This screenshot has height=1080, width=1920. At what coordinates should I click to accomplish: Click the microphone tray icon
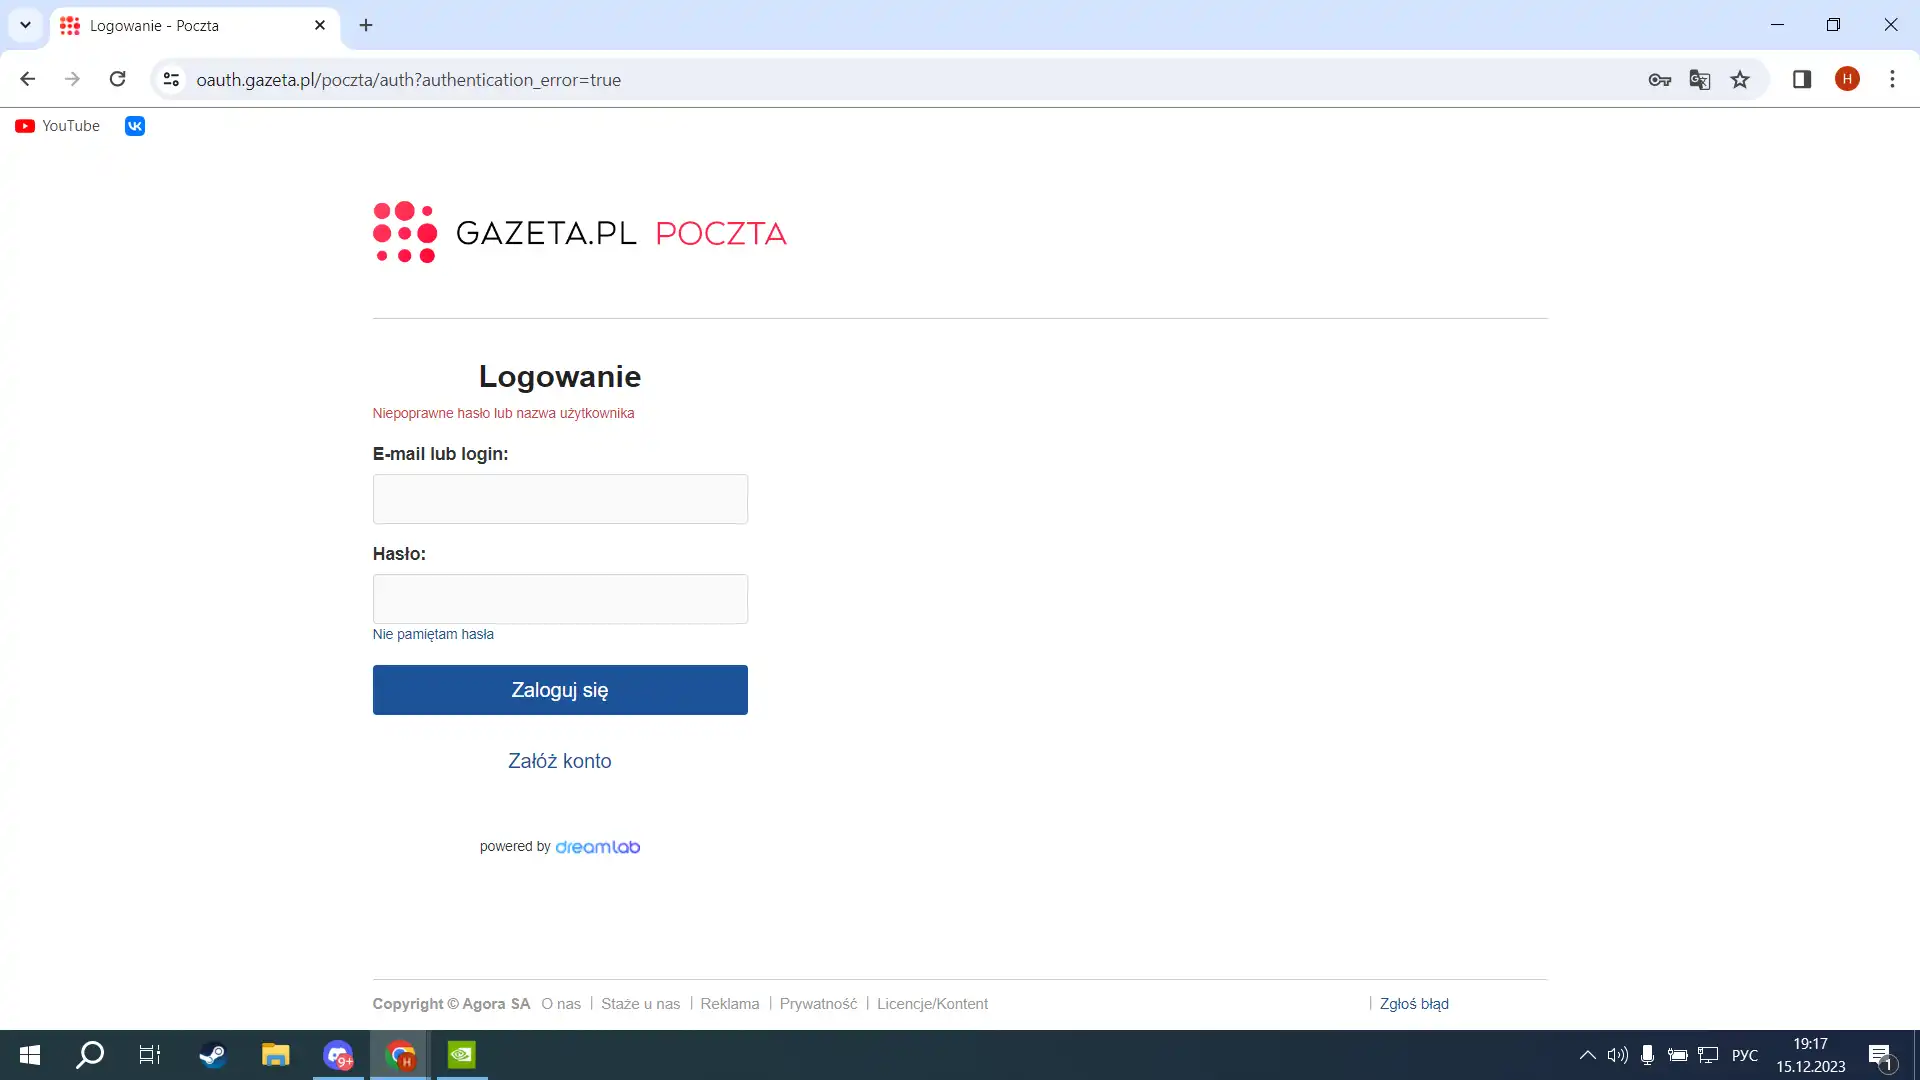[x=1647, y=1055]
